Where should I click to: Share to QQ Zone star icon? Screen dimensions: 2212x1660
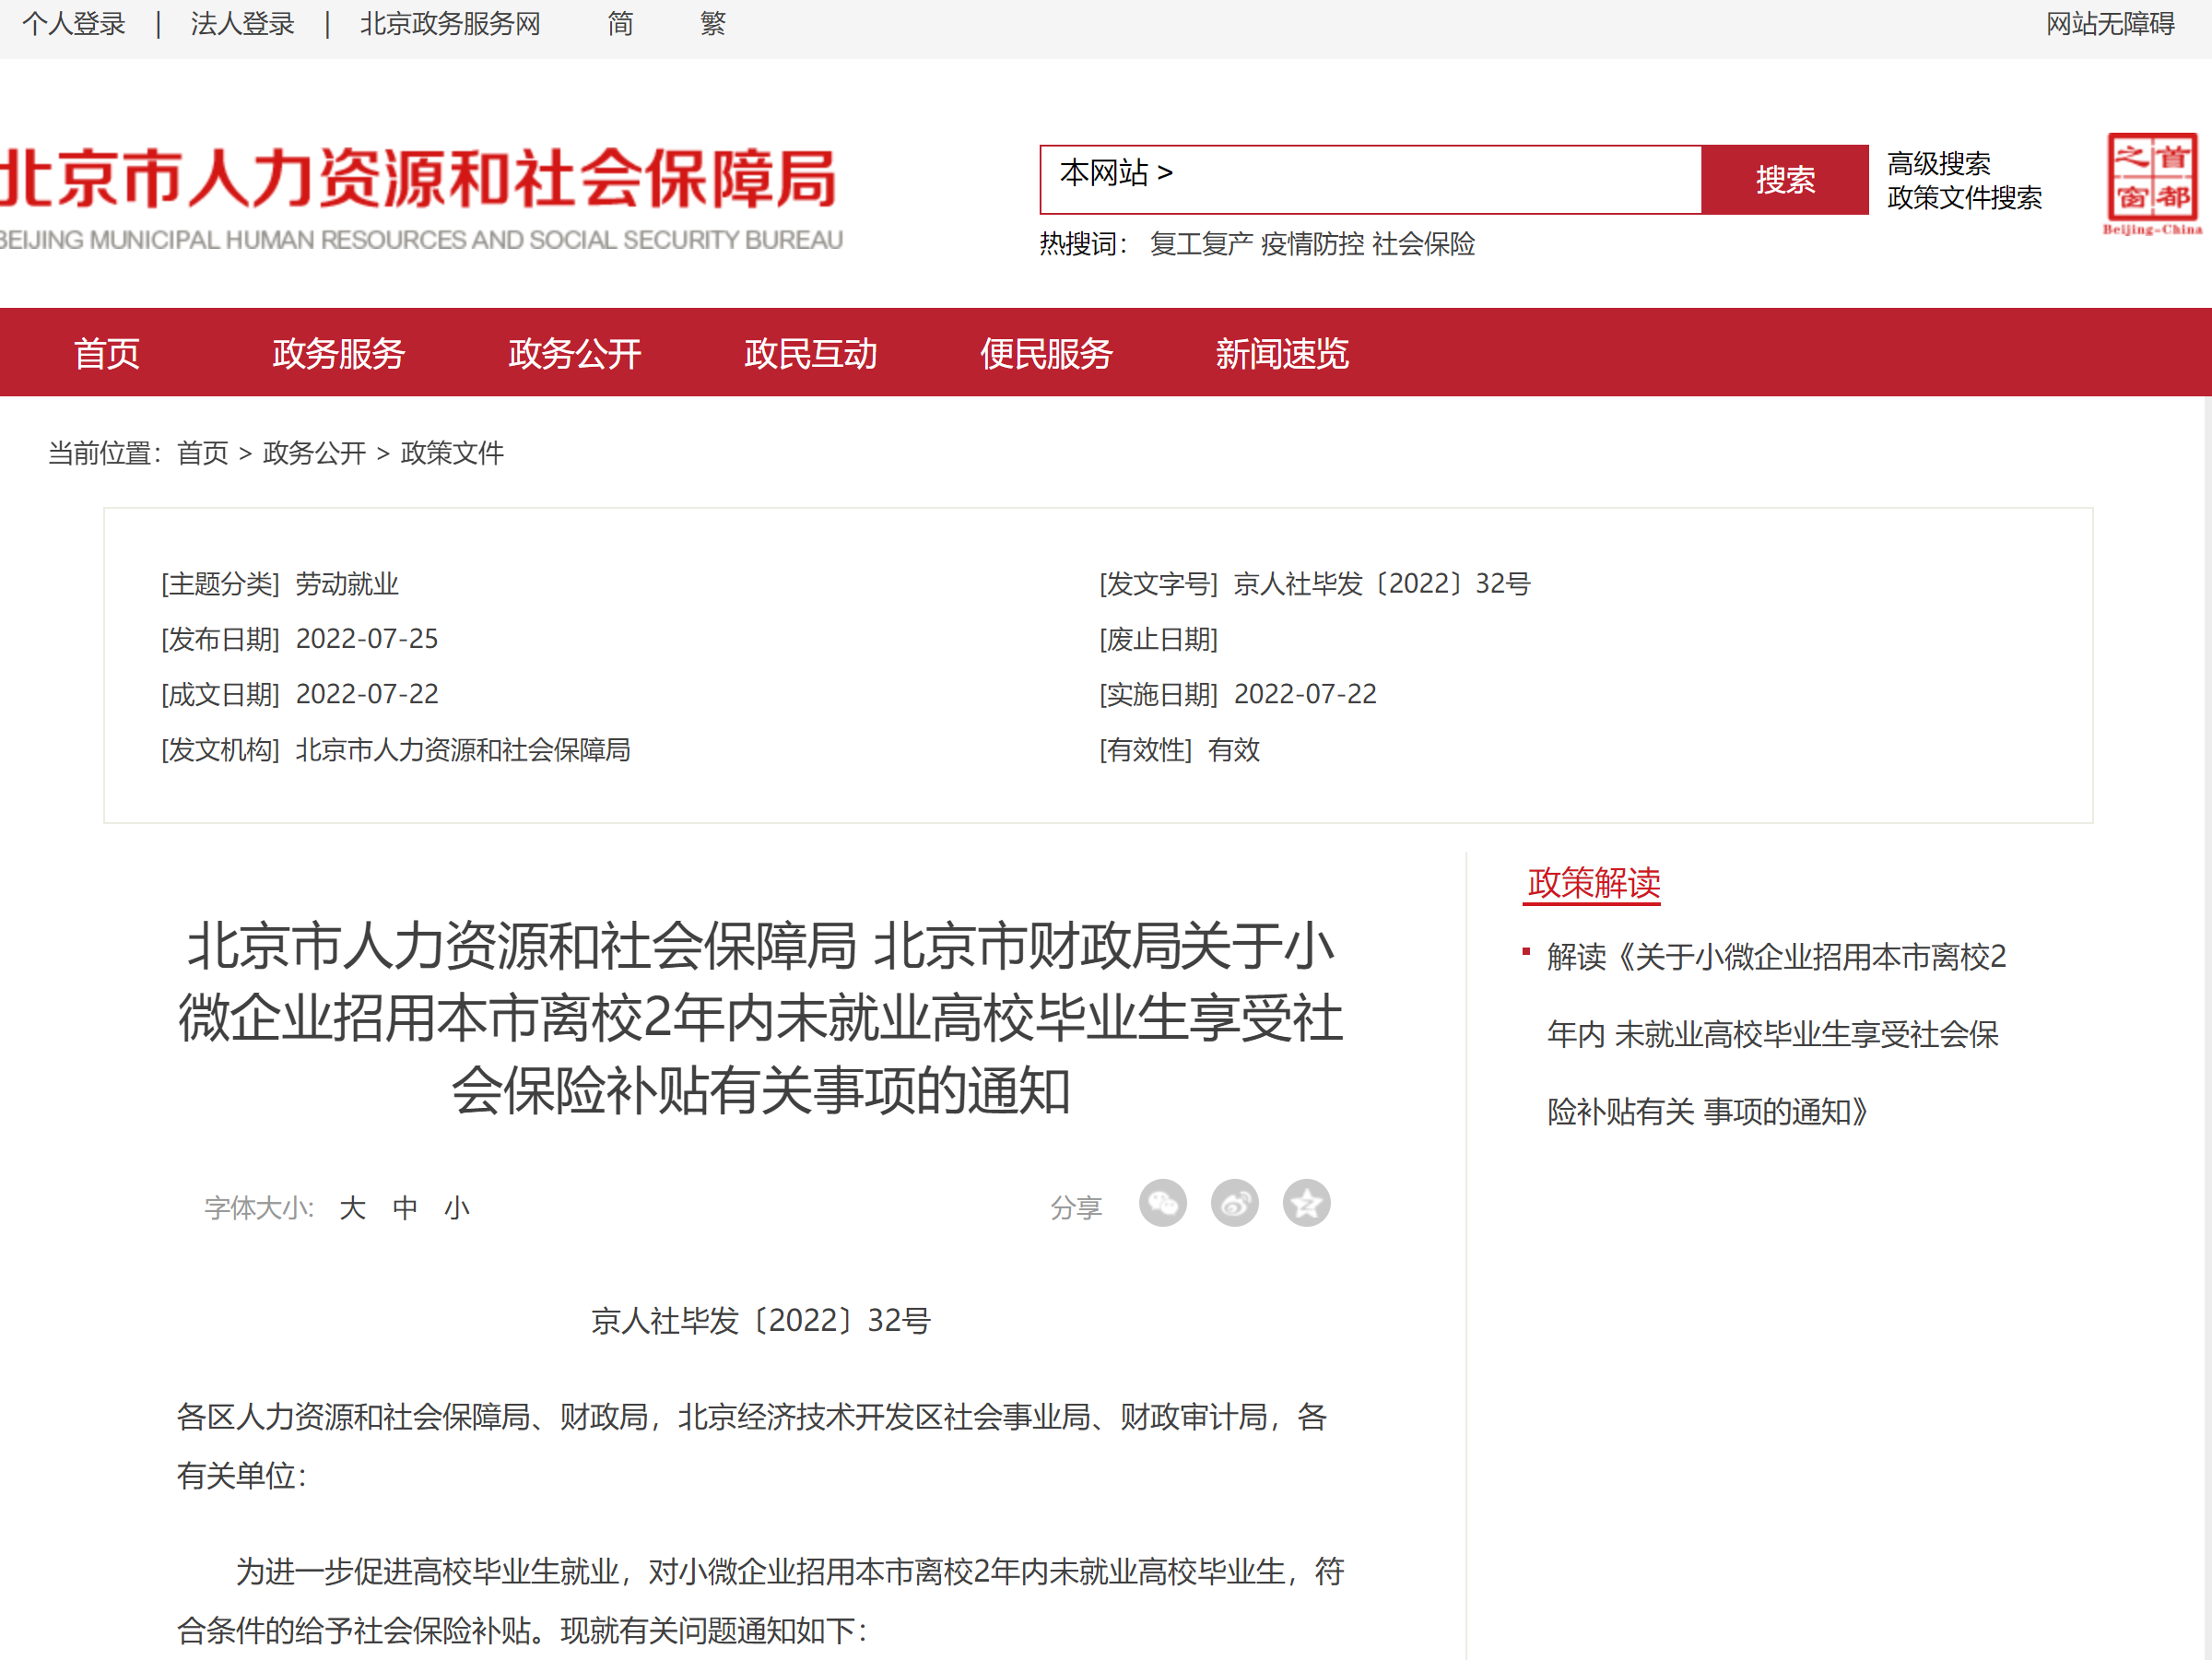pyautogui.click(x=1306, y=1203)
